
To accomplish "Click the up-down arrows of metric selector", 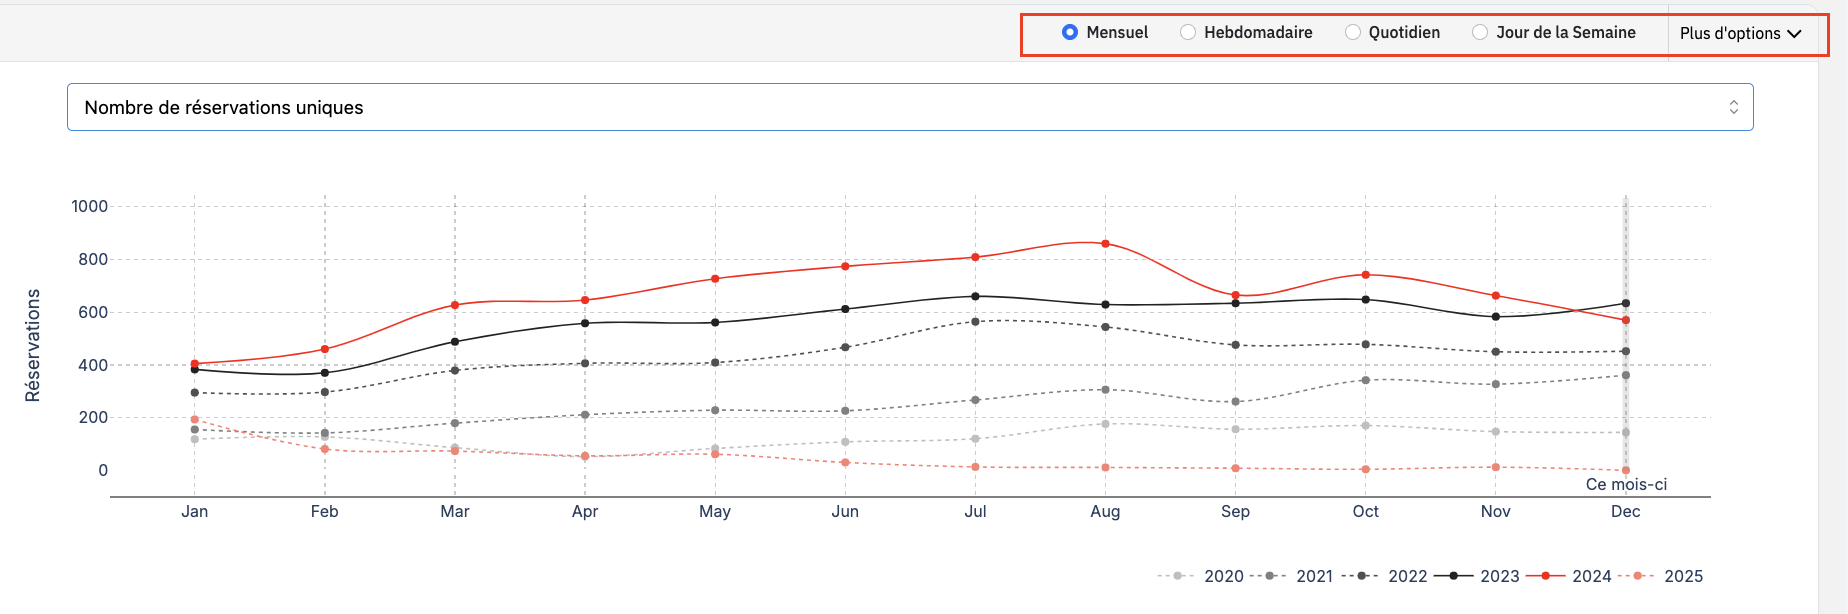I will [1734, 107].
